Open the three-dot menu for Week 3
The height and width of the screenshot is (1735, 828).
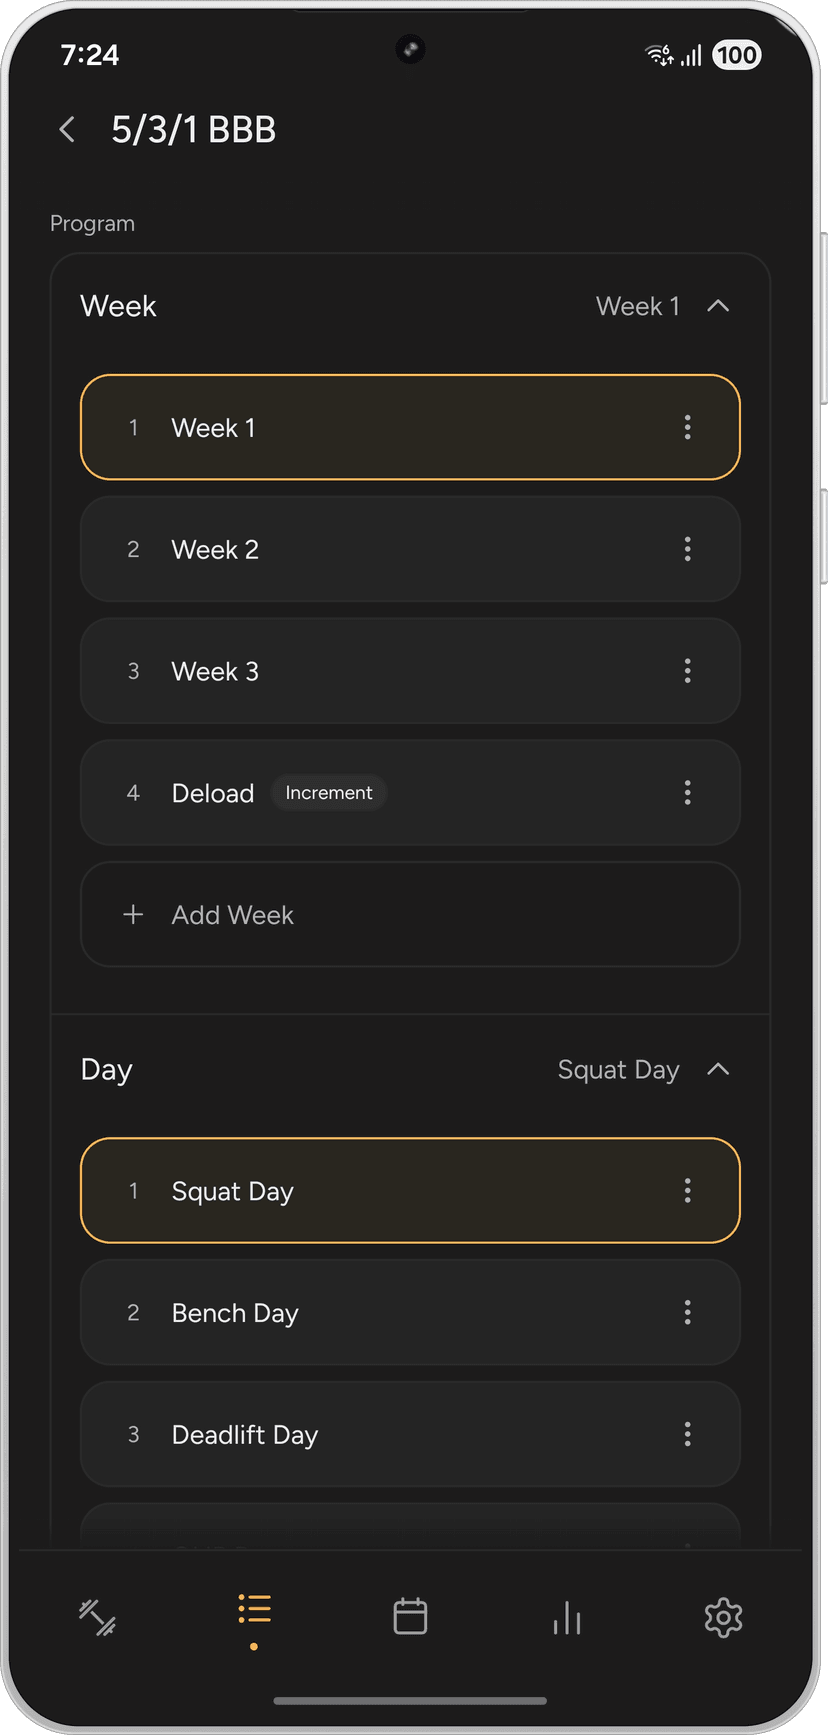687,671
